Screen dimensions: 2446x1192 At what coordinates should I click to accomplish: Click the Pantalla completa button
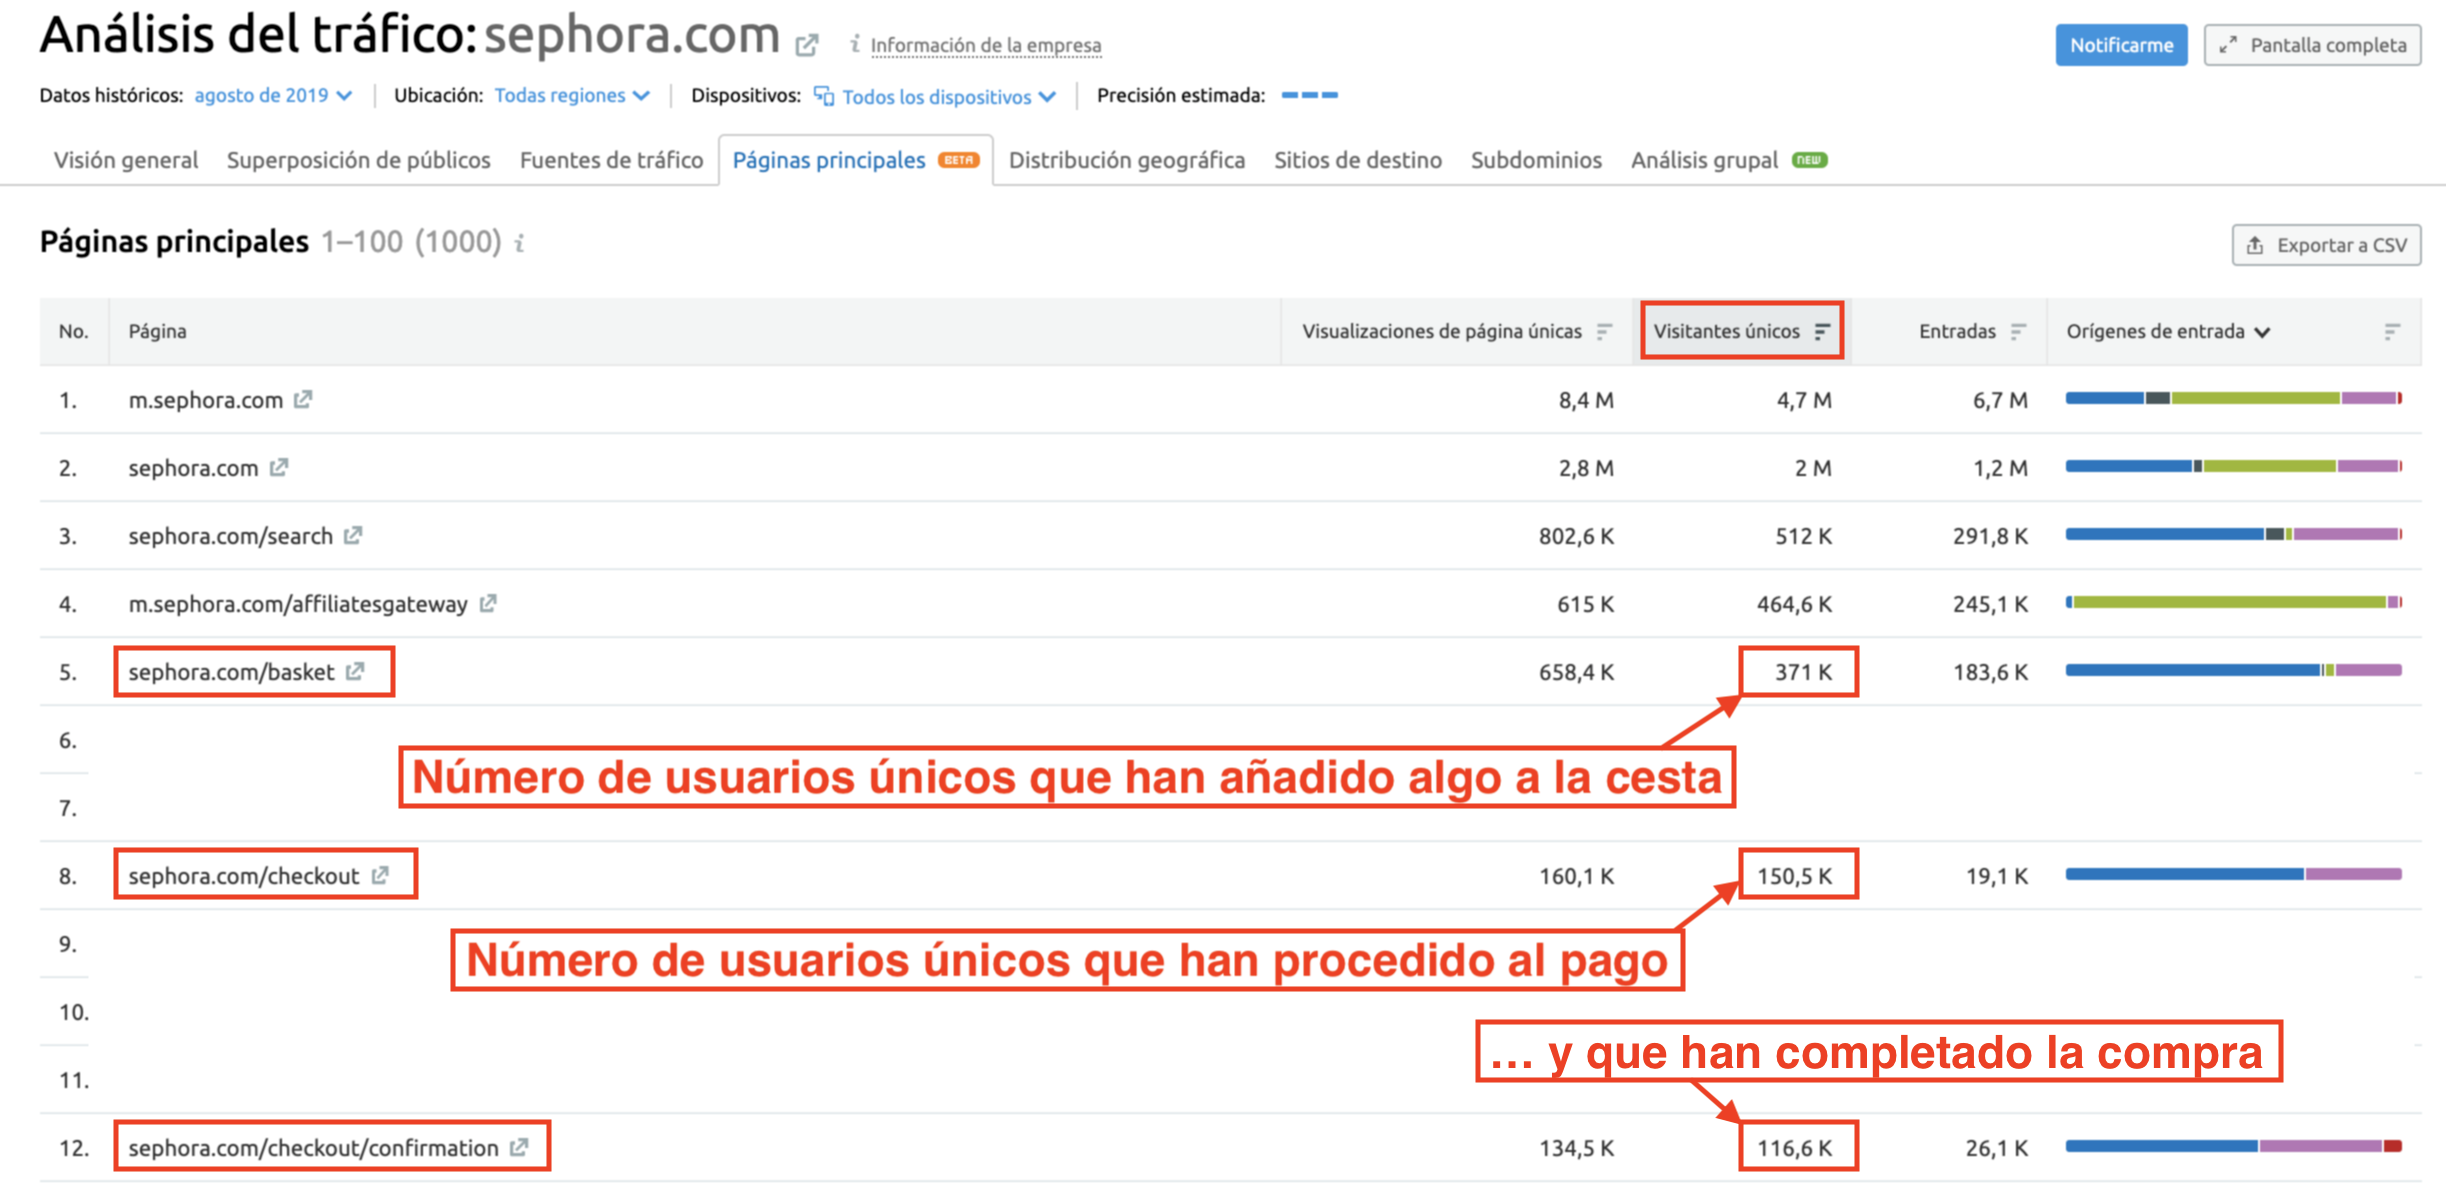point(2312,45)
